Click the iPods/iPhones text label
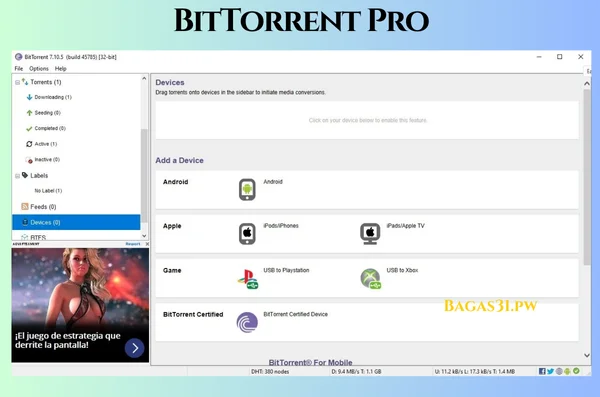This screenshot has width=600, height=397. 281,226
